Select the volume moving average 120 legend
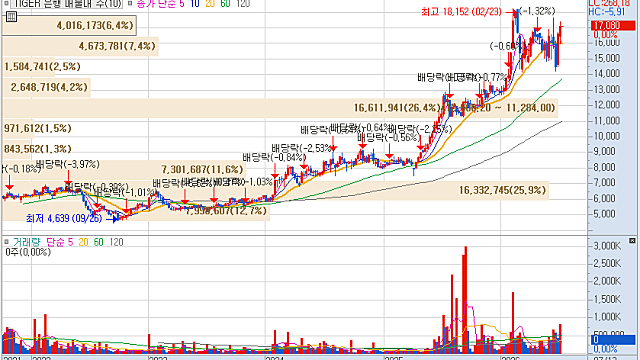 (116, 242)
